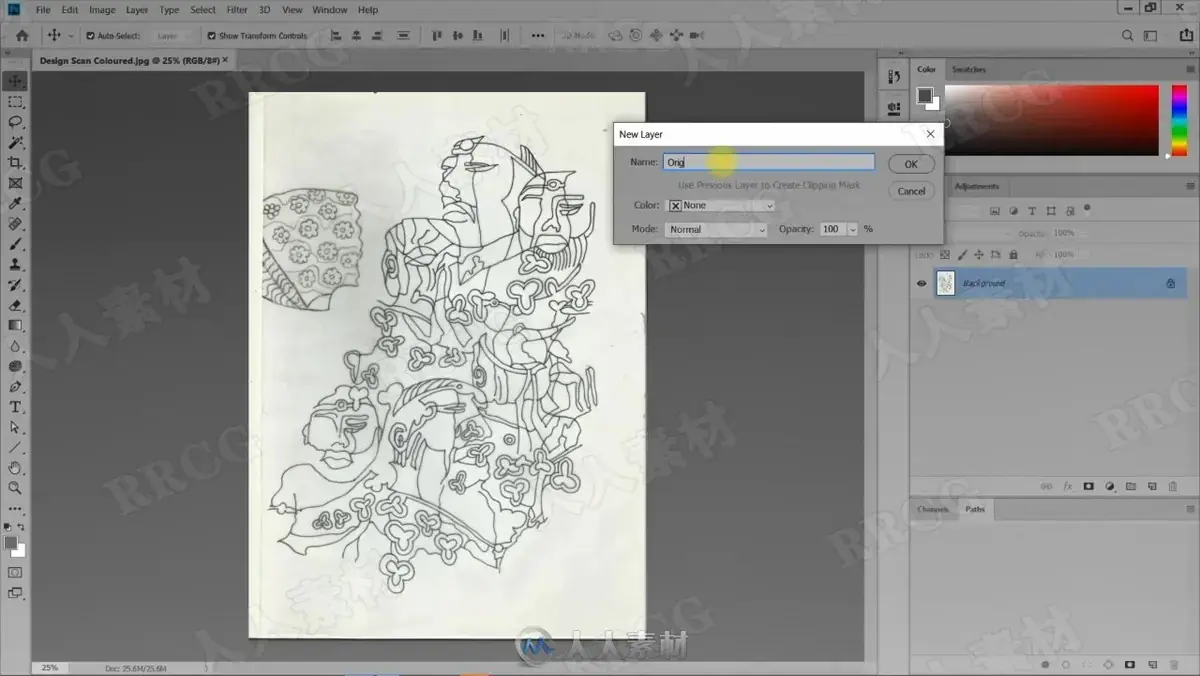Open the Color panel flyout menu
1200x676 pixels.
(1190, 69)
